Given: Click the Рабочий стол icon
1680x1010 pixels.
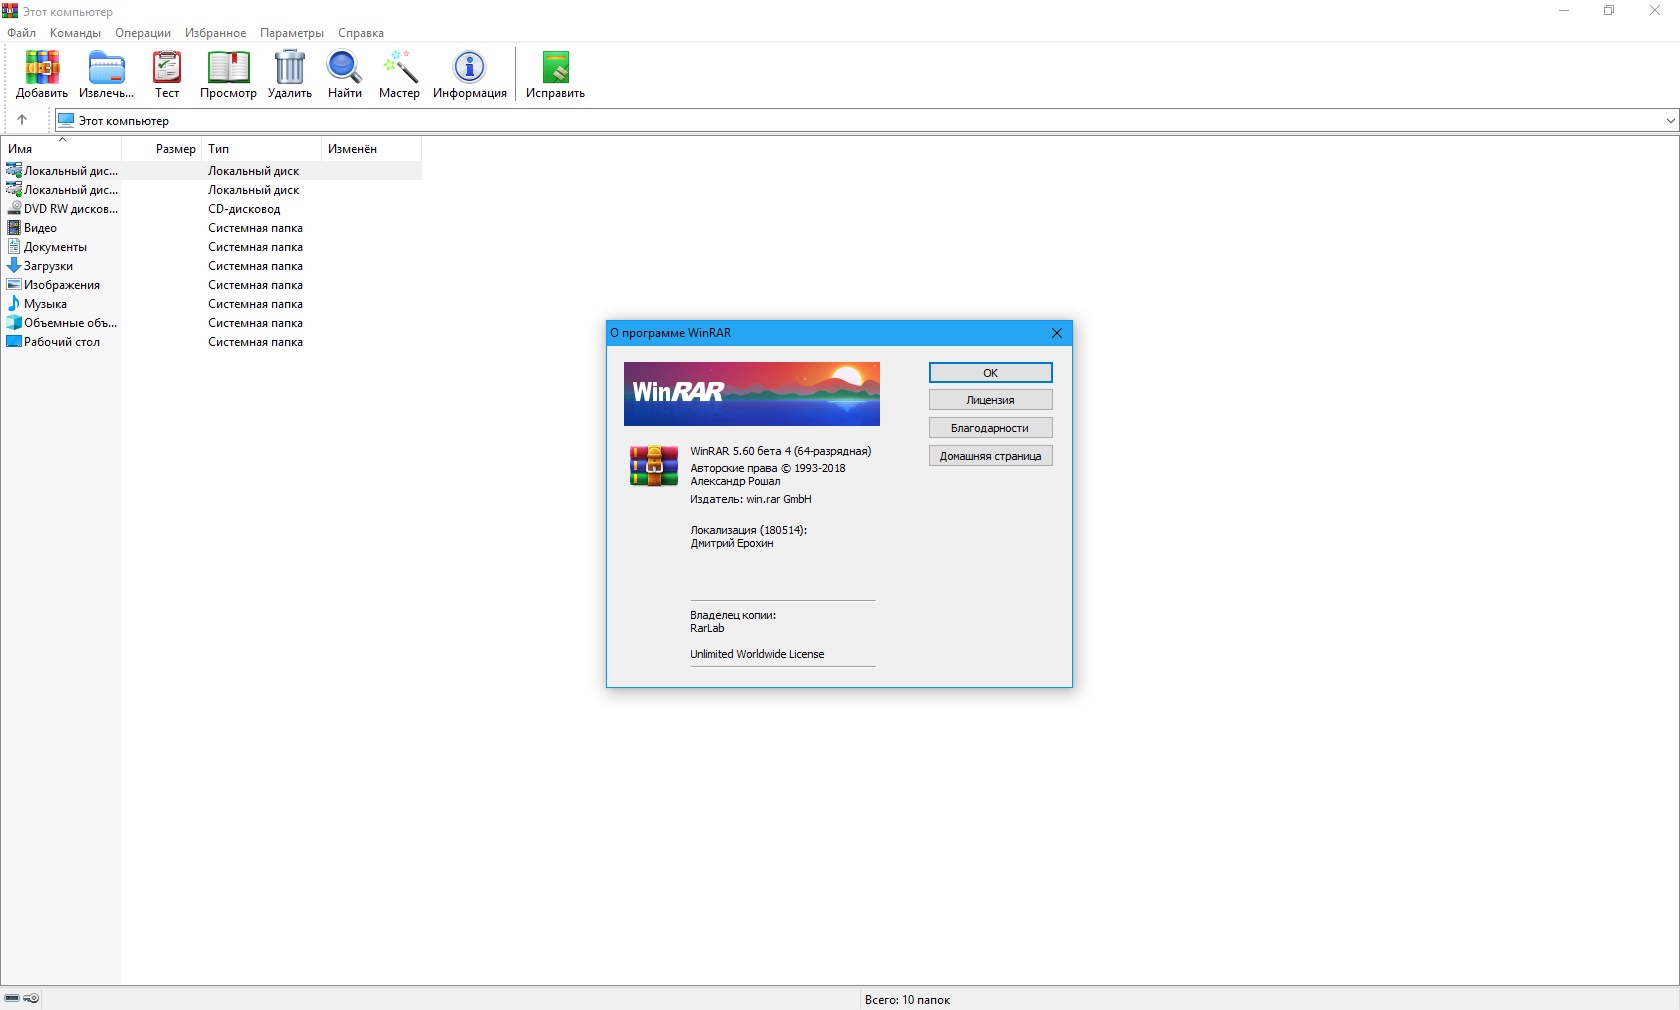Looking at the screenshot, I should coord(14,342).
